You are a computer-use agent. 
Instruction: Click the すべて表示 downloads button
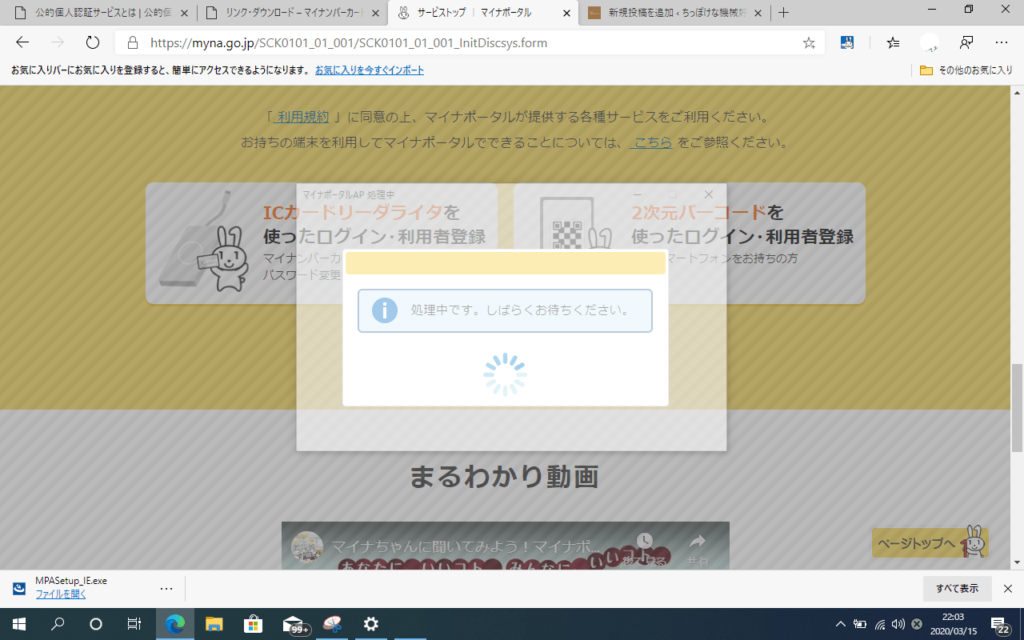(957, 588)
